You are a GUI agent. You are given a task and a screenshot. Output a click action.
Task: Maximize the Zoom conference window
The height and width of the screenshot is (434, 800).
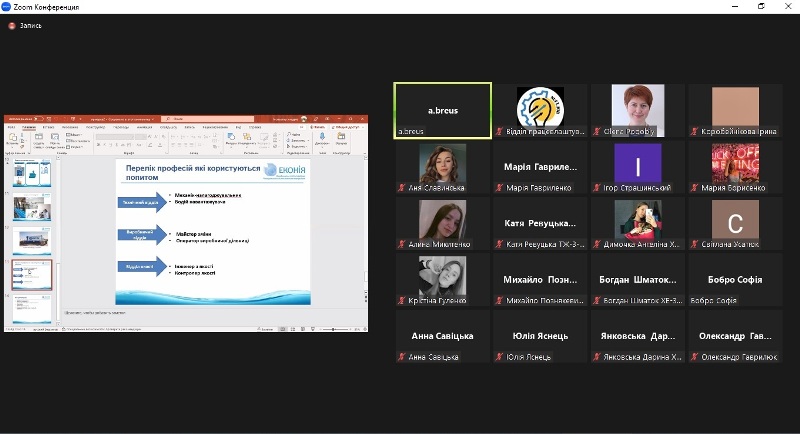760,7
